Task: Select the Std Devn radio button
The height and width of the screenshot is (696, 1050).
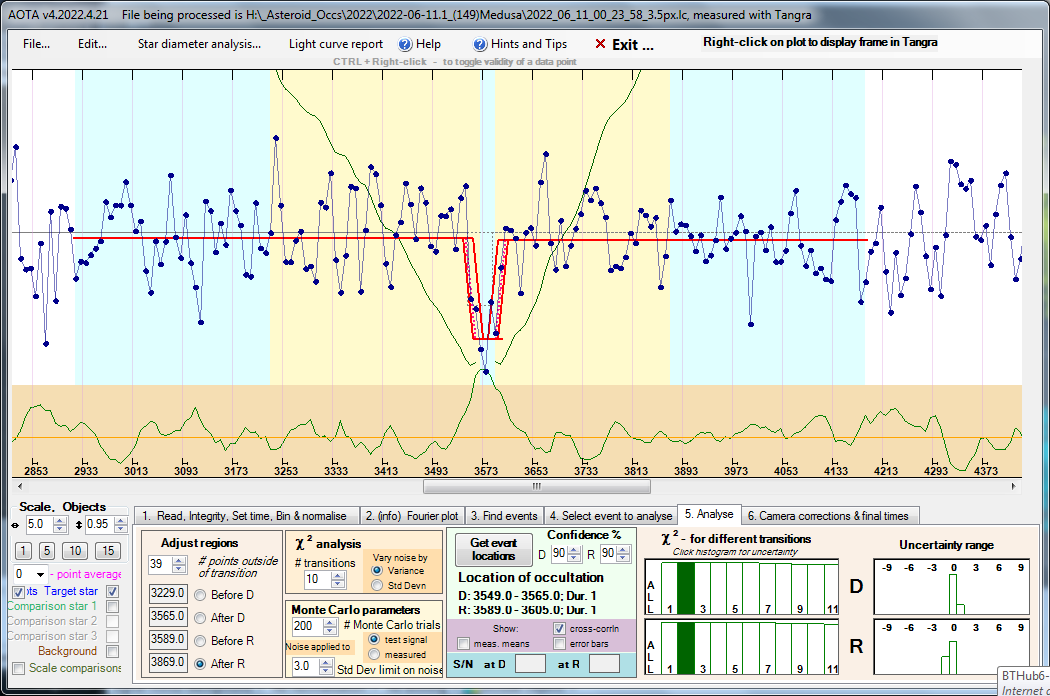Action: pyautogui.click(x=376, y=585)
